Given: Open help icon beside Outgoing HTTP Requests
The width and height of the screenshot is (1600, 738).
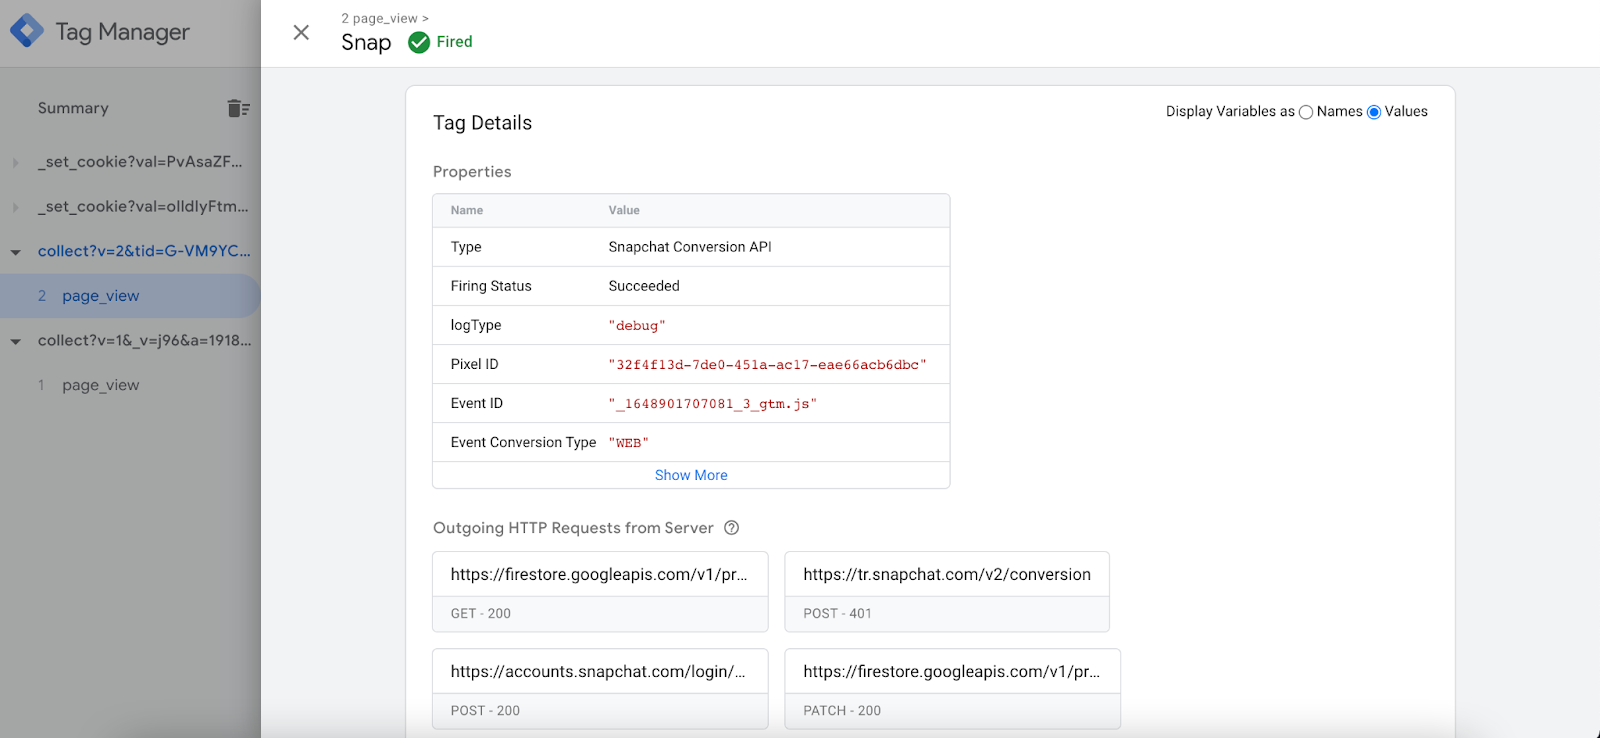Looking at the screenshot, I should [732, 528].
